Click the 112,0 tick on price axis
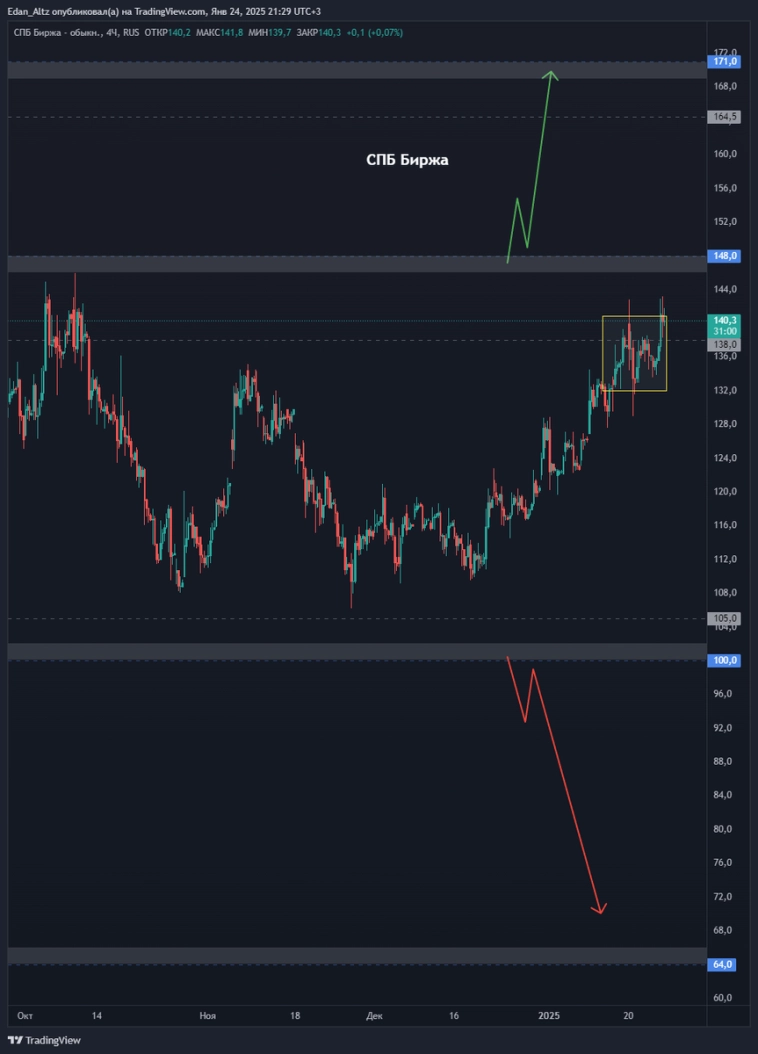The height and width of the screenshot is (1054, 758). 726,559
